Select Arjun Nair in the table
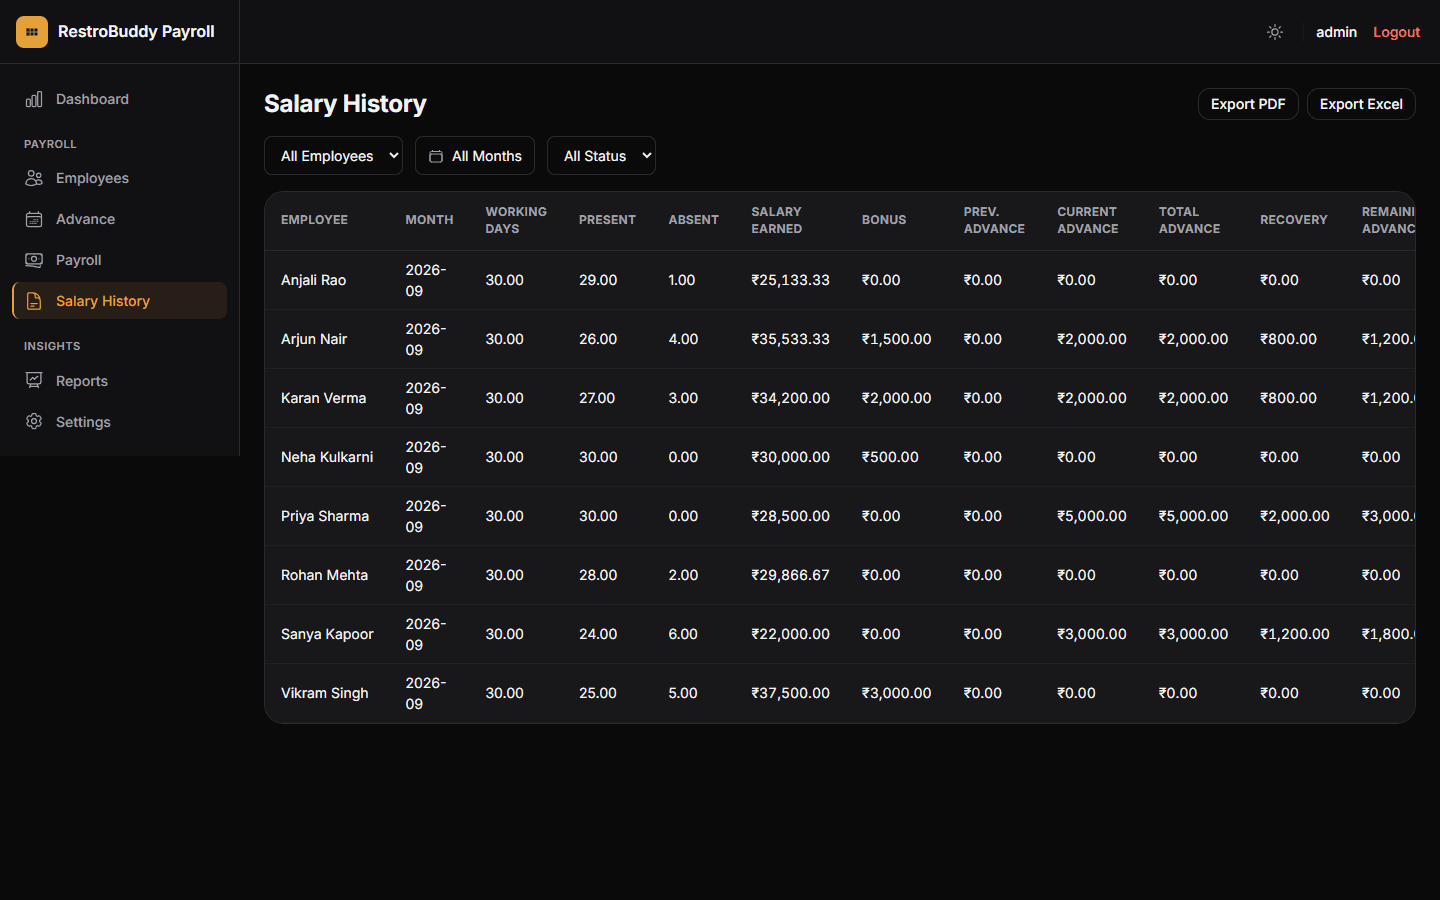This screenshot has height=900, width=1440. (x=314, y=339)
